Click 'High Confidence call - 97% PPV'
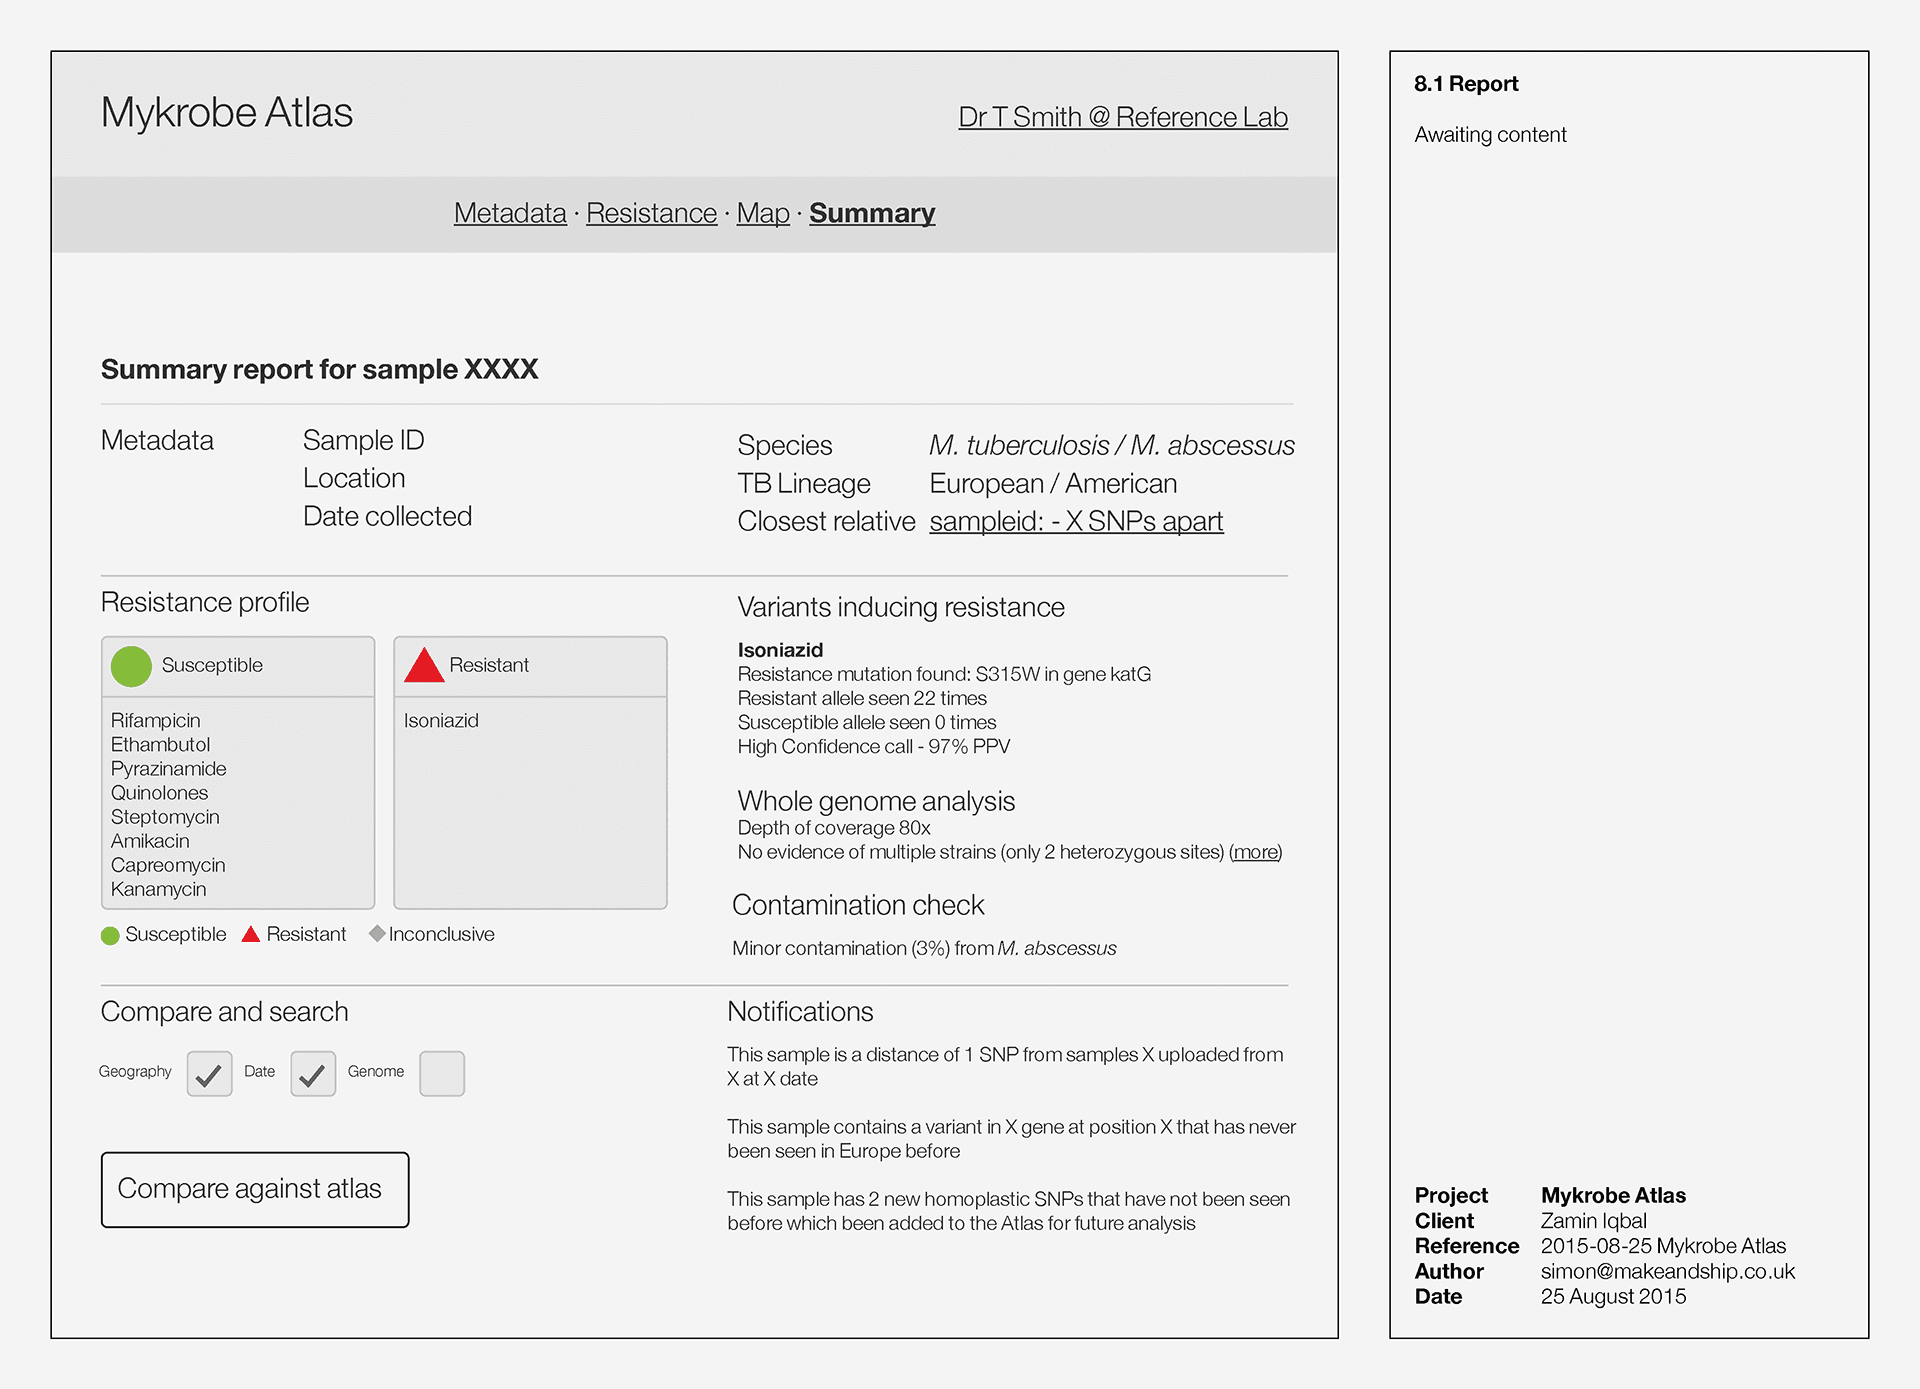This screenshot has width=1920, height=1389. pos(874,746)
